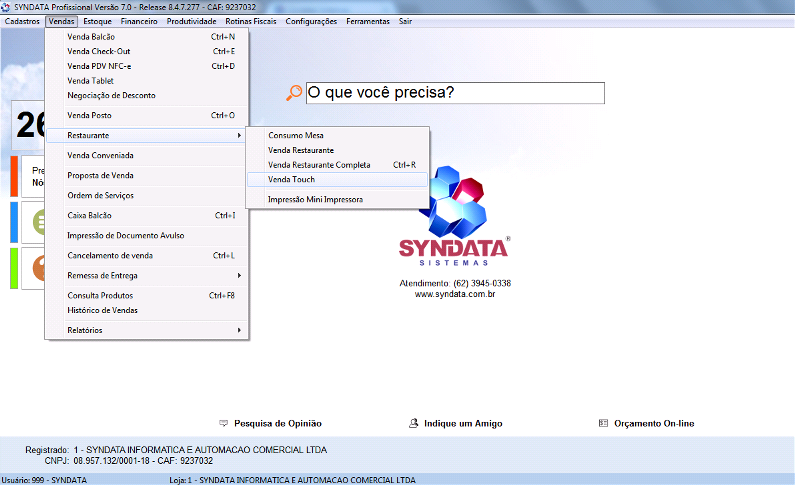Expand the Relatórios submenu arrow
Viewport: 795px width, 485px height.
(239, 330)
